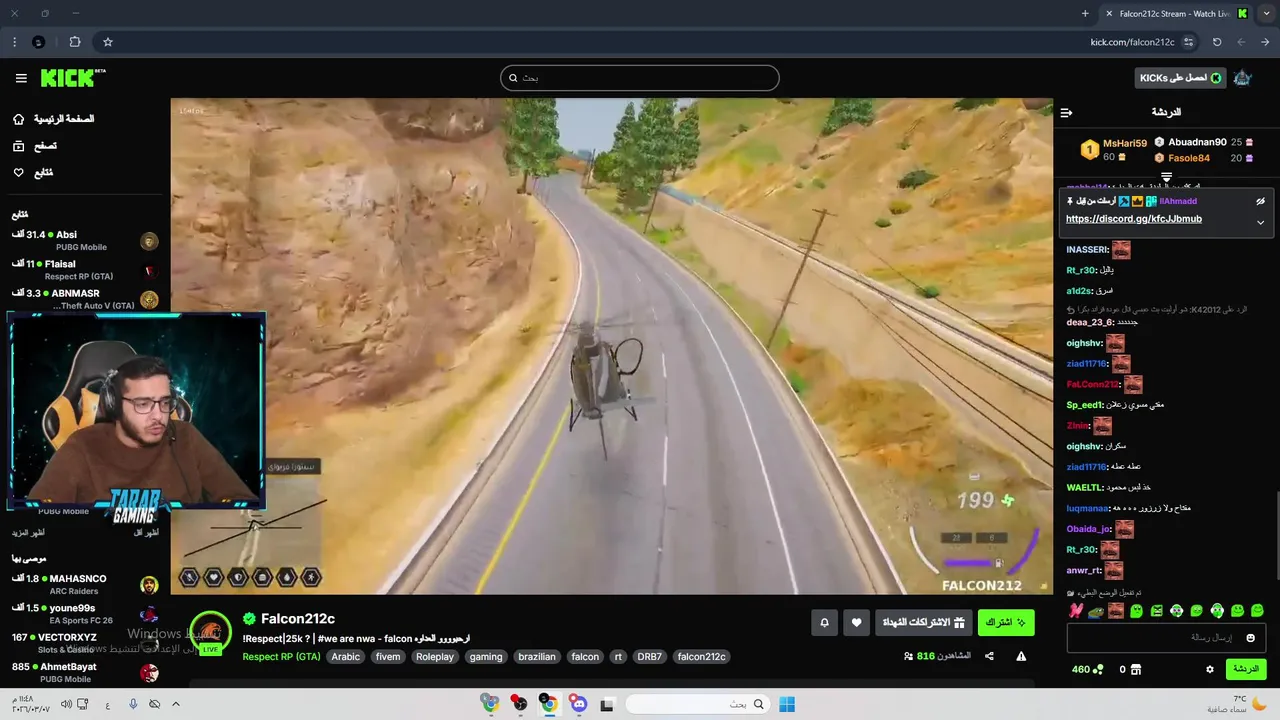
Task: Open chat settings gear icon
Action: 1209,669
